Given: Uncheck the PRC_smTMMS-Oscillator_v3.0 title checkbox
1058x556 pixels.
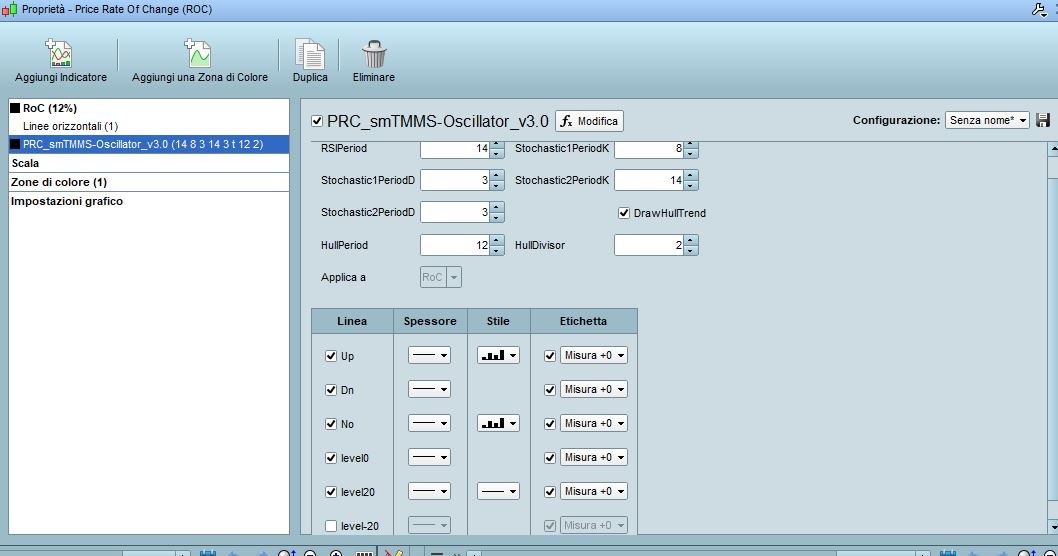Looking at the screenshot, I should [x=317, y=121].
